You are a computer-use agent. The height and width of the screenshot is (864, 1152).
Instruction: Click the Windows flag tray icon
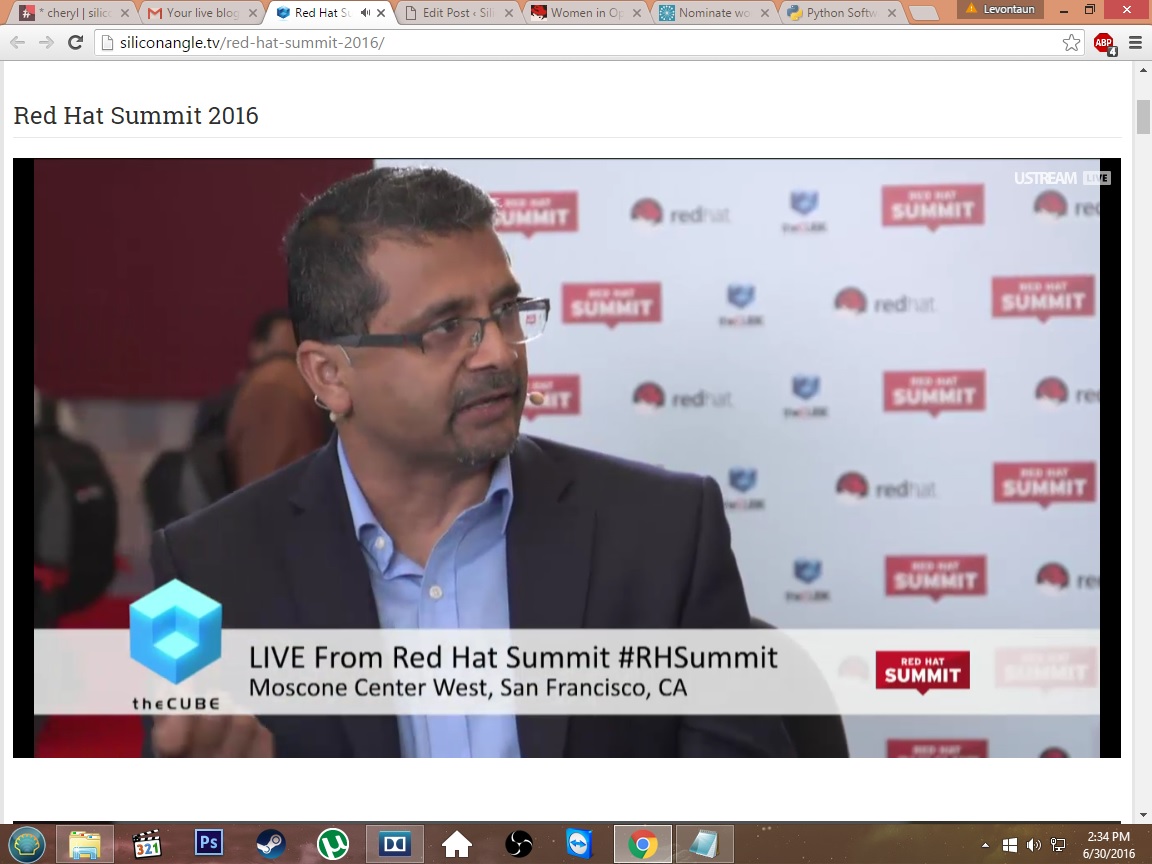pos(1010,846)
